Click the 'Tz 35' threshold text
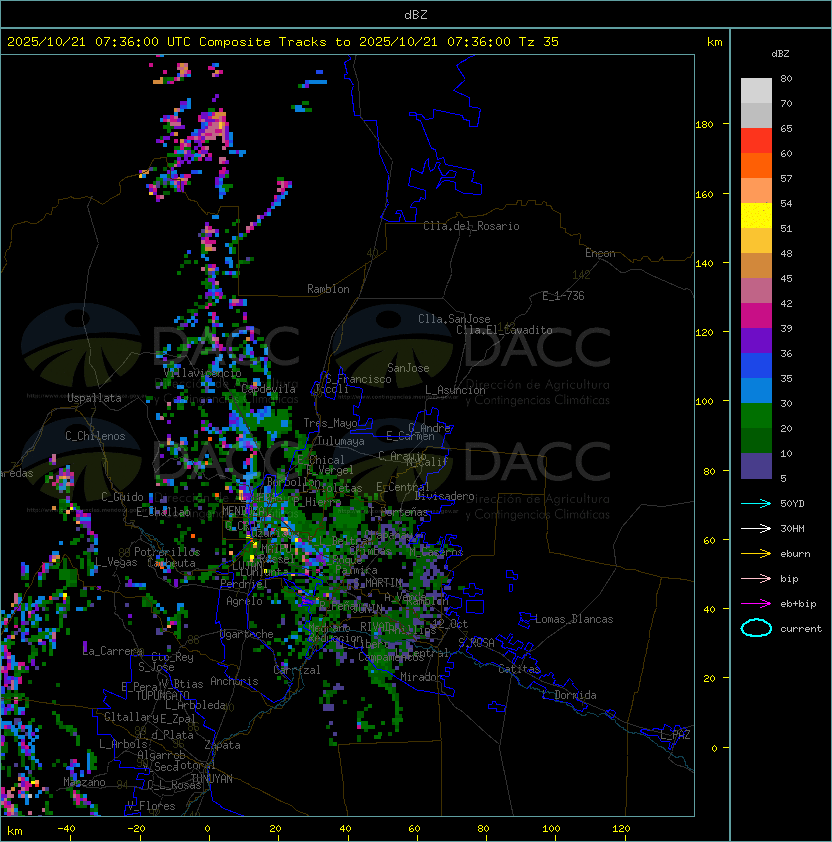The image size is (832, 842). coord(539,42)
